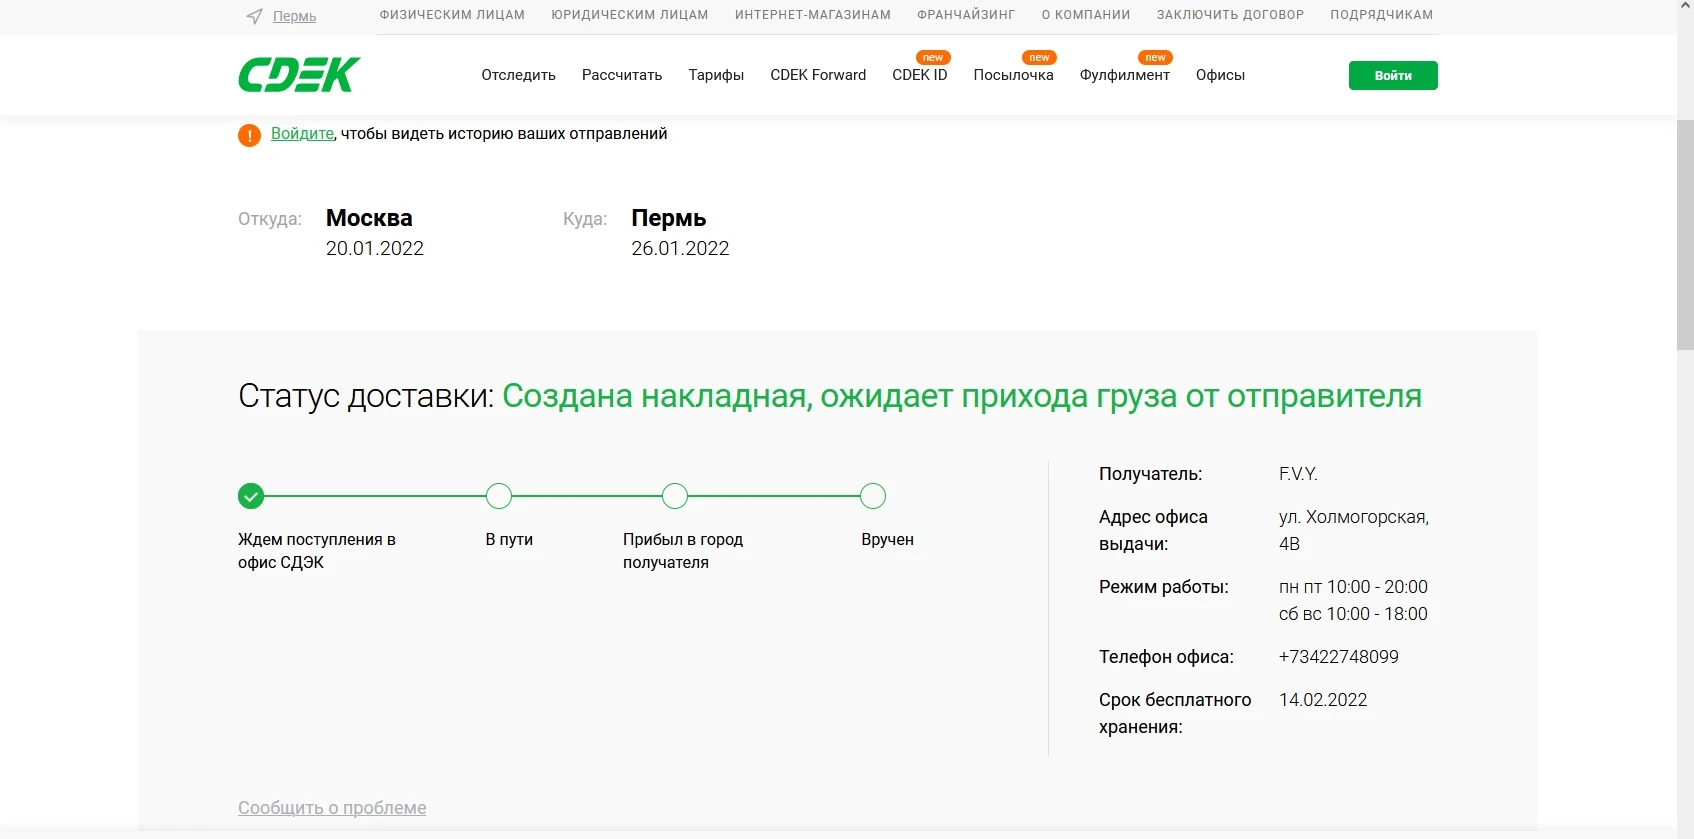Open the 'О компании' page
Screen dimensions: 1694x839
coord(1086,15)
